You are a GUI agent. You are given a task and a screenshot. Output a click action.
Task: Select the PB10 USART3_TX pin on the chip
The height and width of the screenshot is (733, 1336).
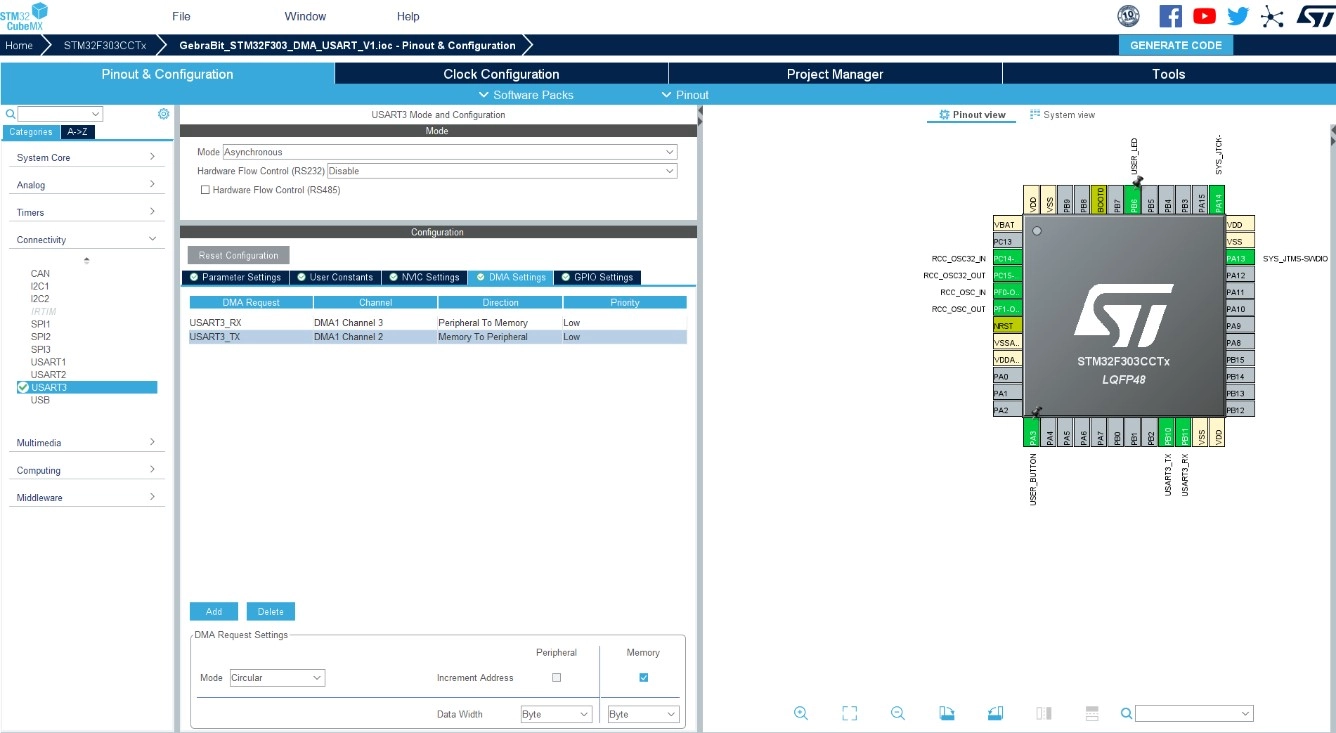[x=1167, y=432]
